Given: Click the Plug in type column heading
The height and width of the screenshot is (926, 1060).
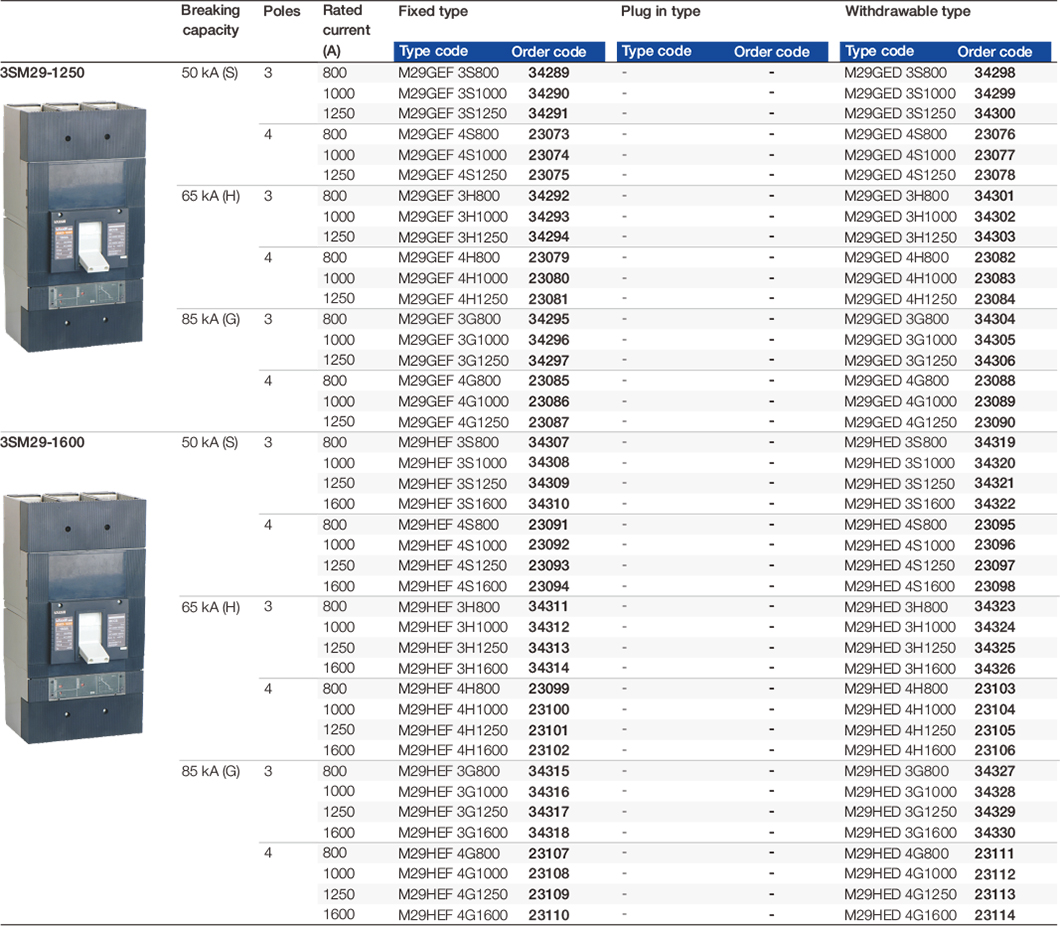Looking at the screenshot, I should point(660,12).
